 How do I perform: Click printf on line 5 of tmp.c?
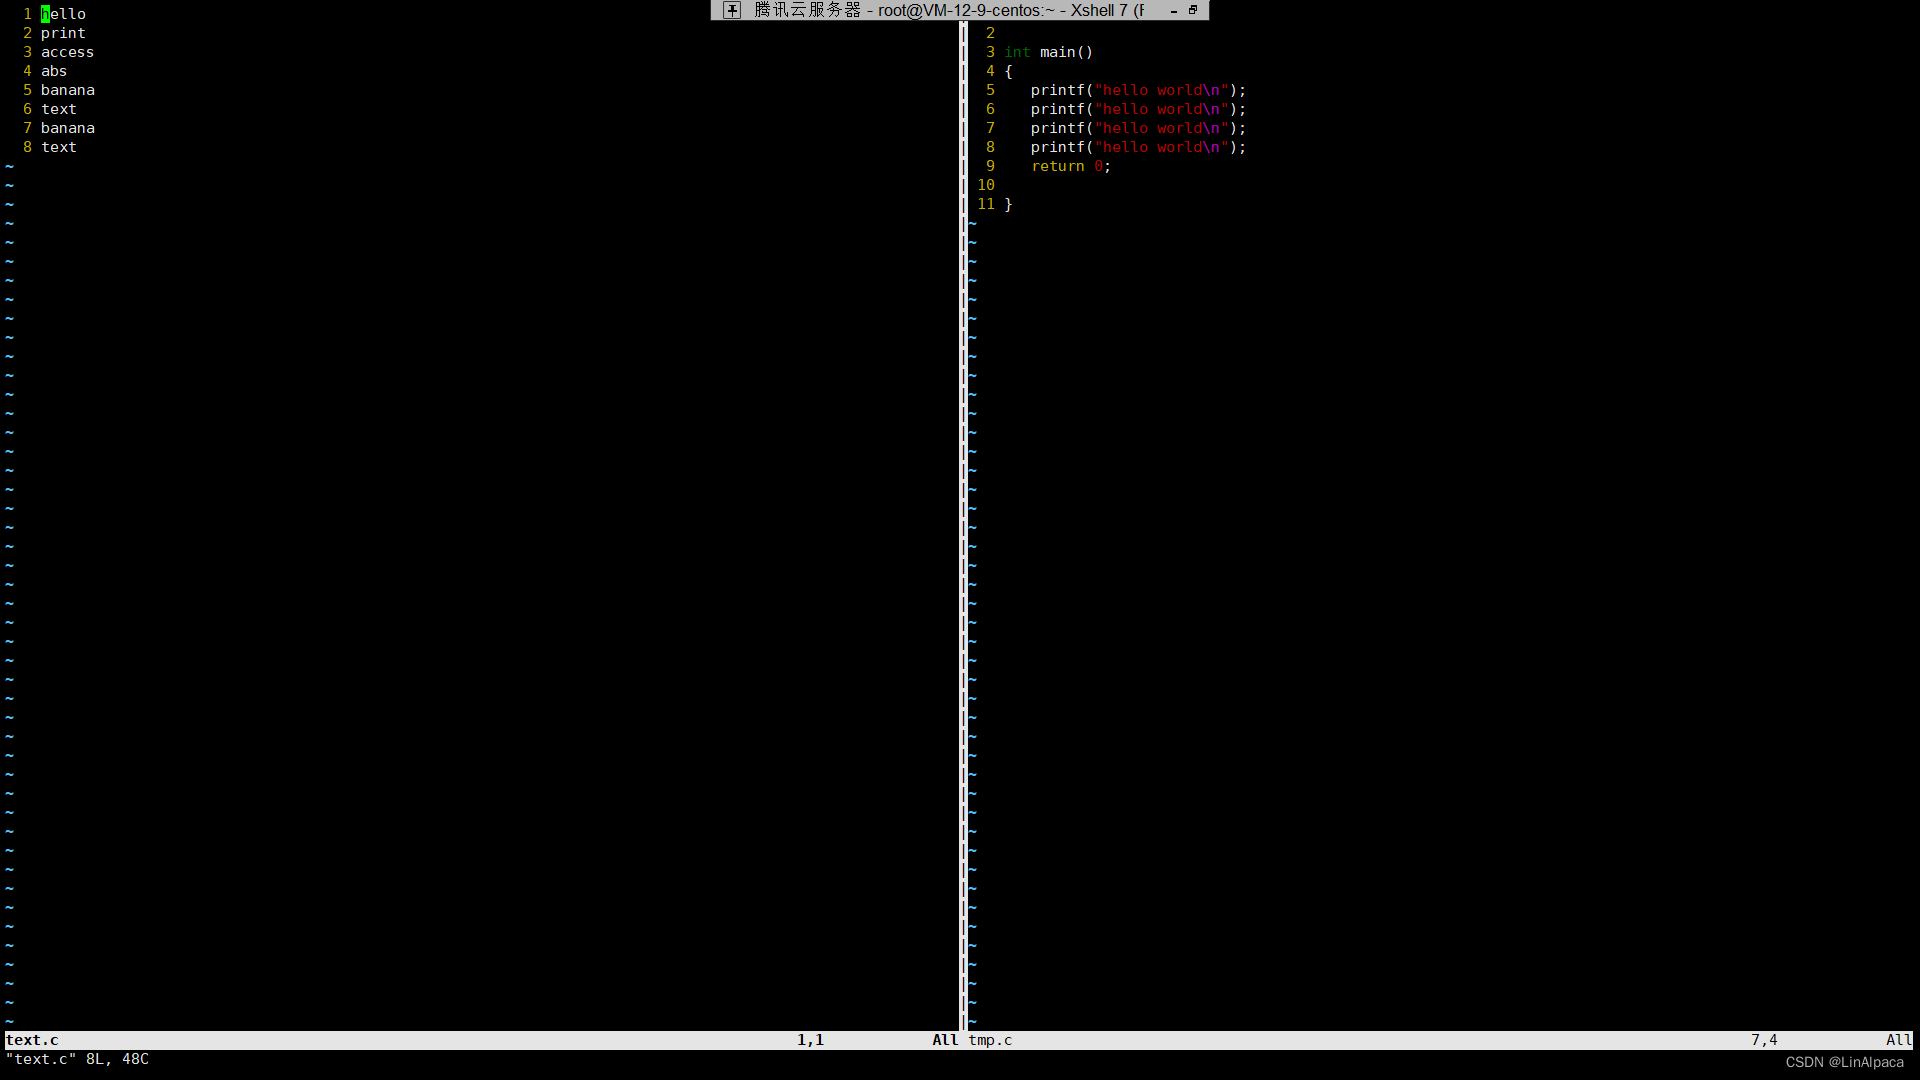[x=1057, y=90]
